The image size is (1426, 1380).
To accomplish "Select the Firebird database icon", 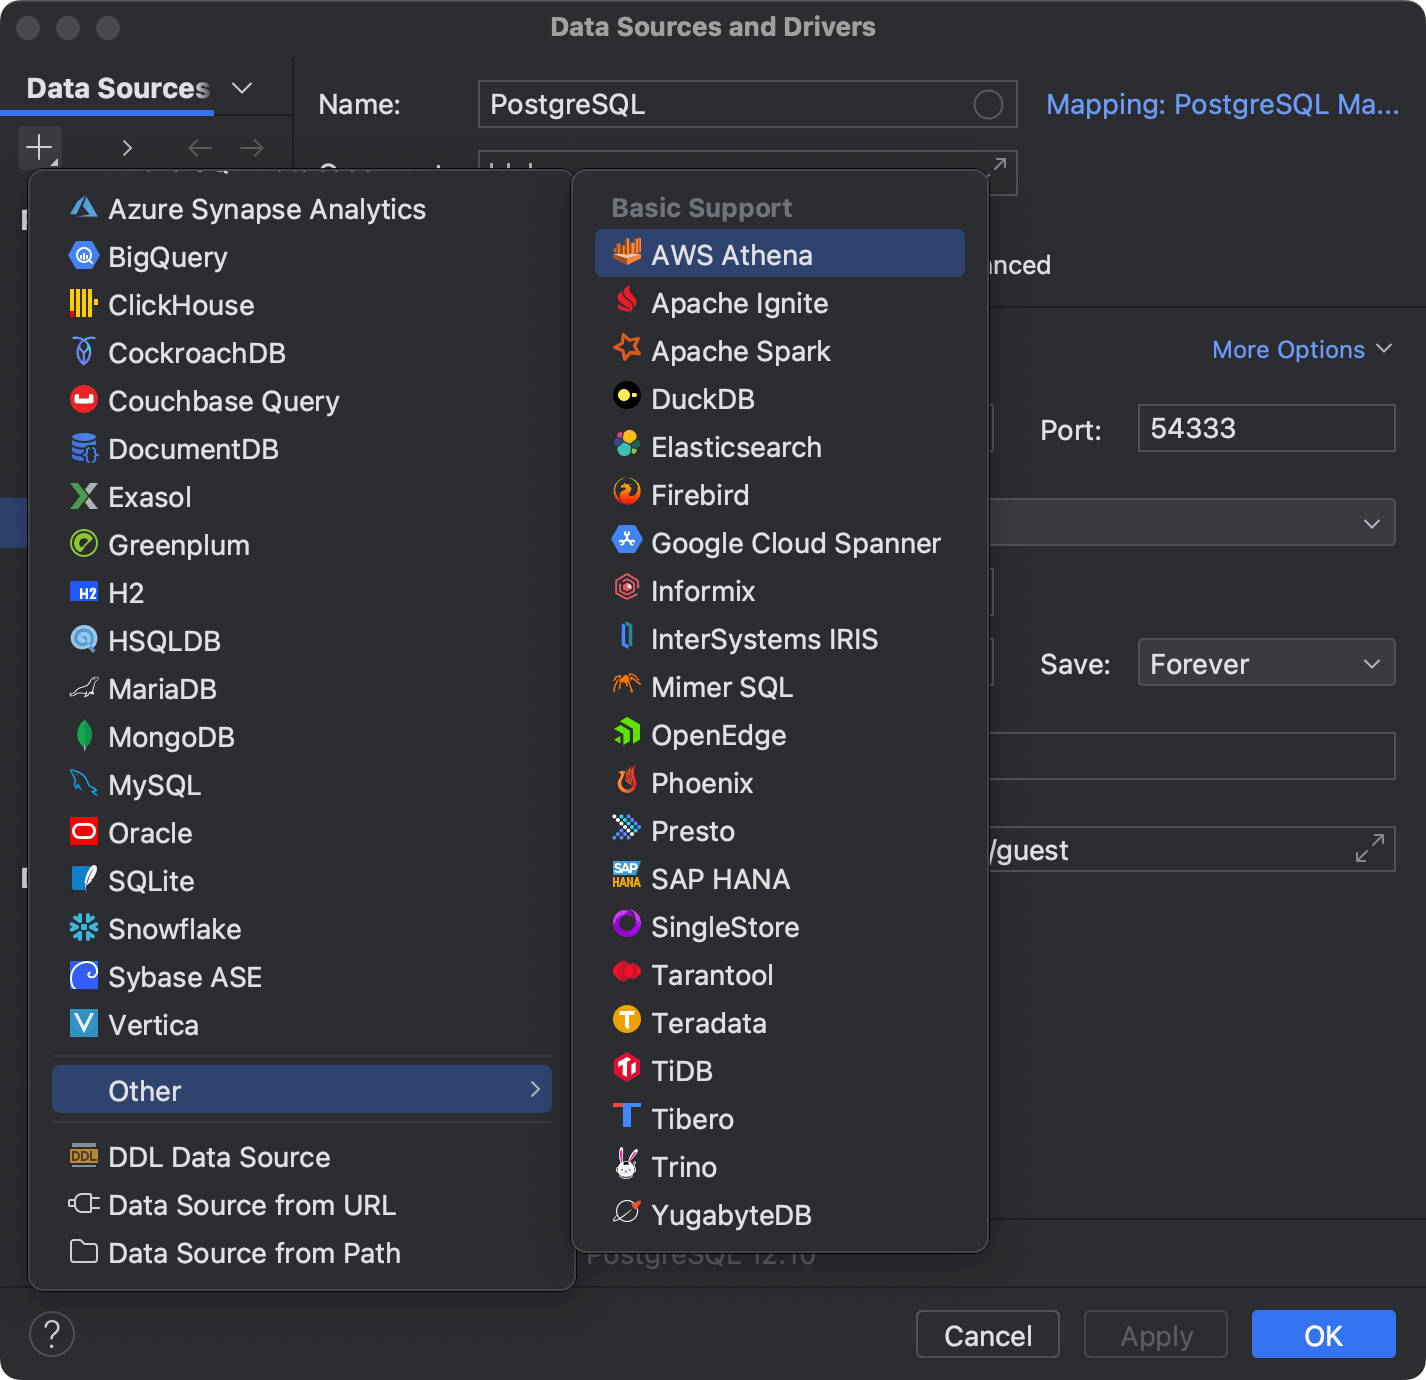I will [x=626, y=492].
